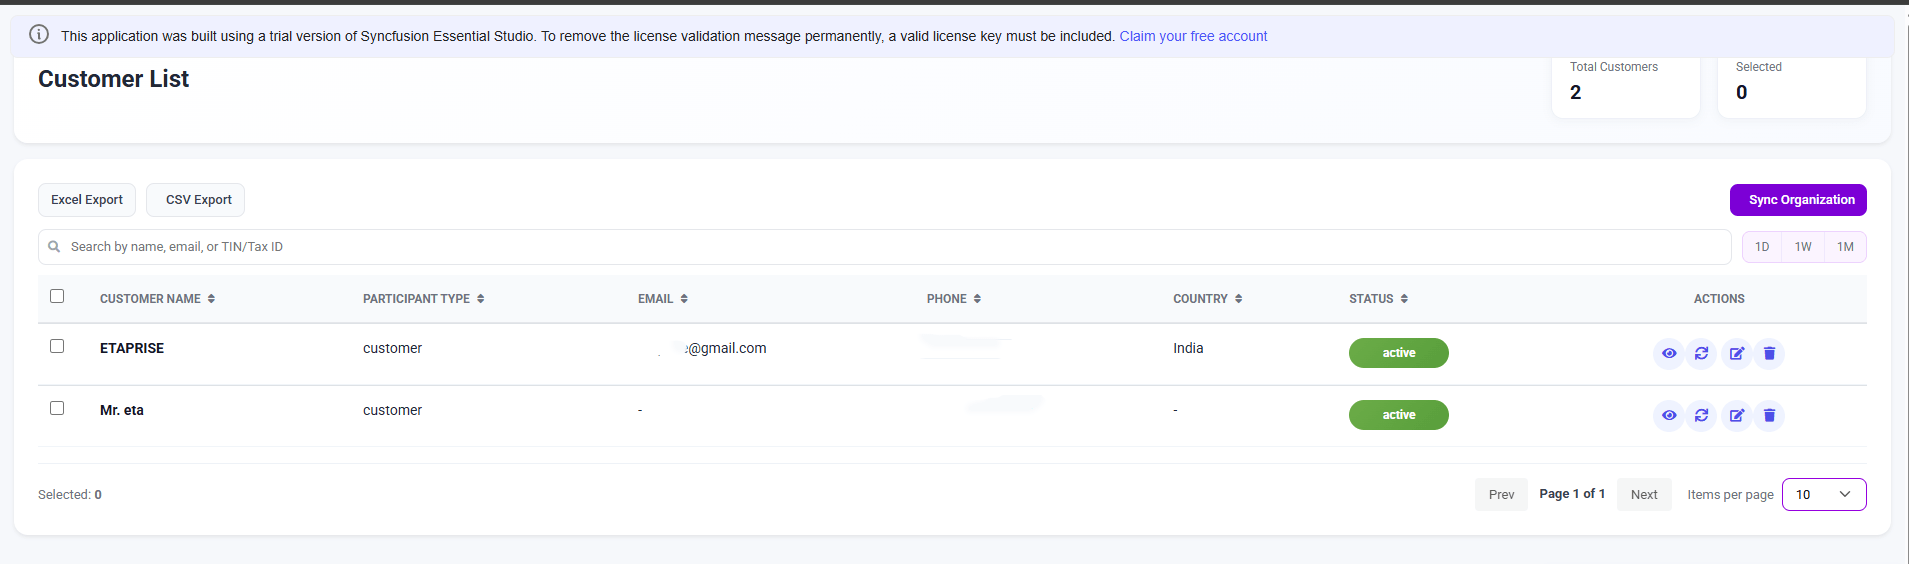Sort by Email column arrows
The height and width of the screenshot is (564, 1909).
[x=684, y=299]
